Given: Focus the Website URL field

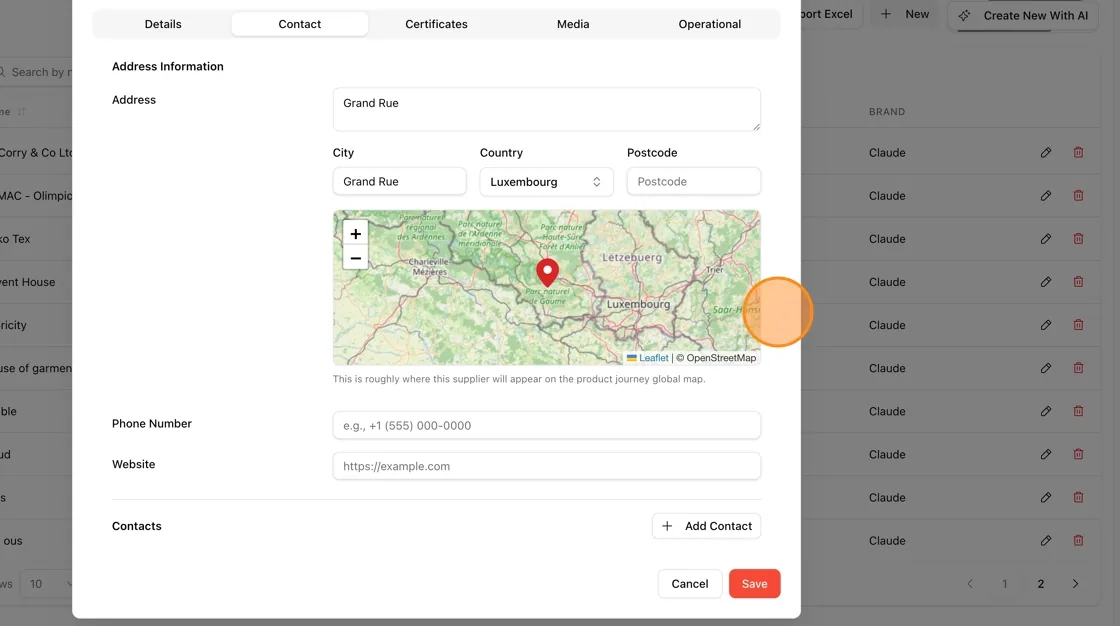Looking at the screenshot, I should (546, 466).
